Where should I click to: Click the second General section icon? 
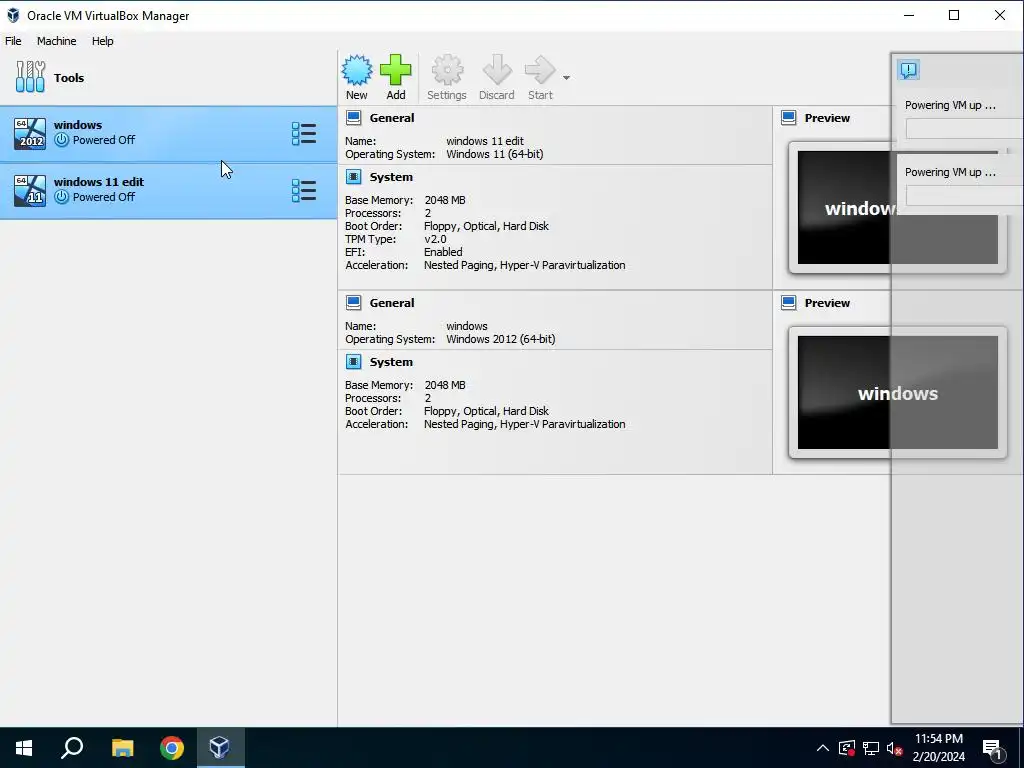(x=353, y=302)
